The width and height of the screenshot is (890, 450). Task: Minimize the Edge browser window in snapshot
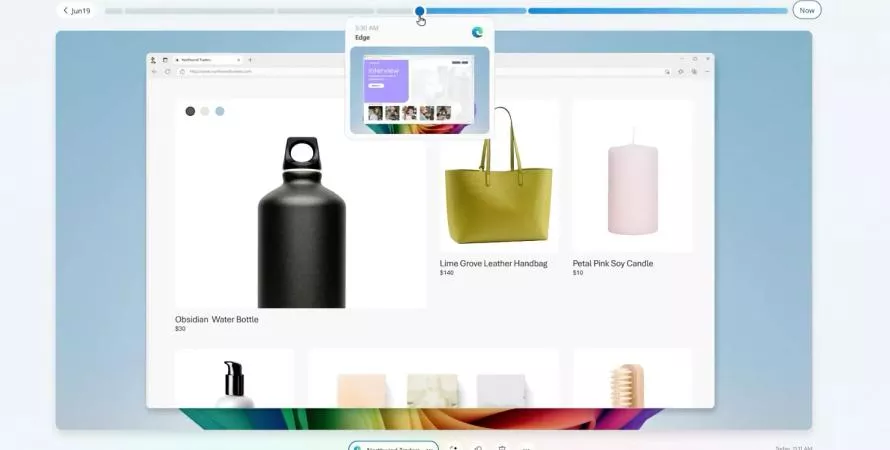click(681, 59)
